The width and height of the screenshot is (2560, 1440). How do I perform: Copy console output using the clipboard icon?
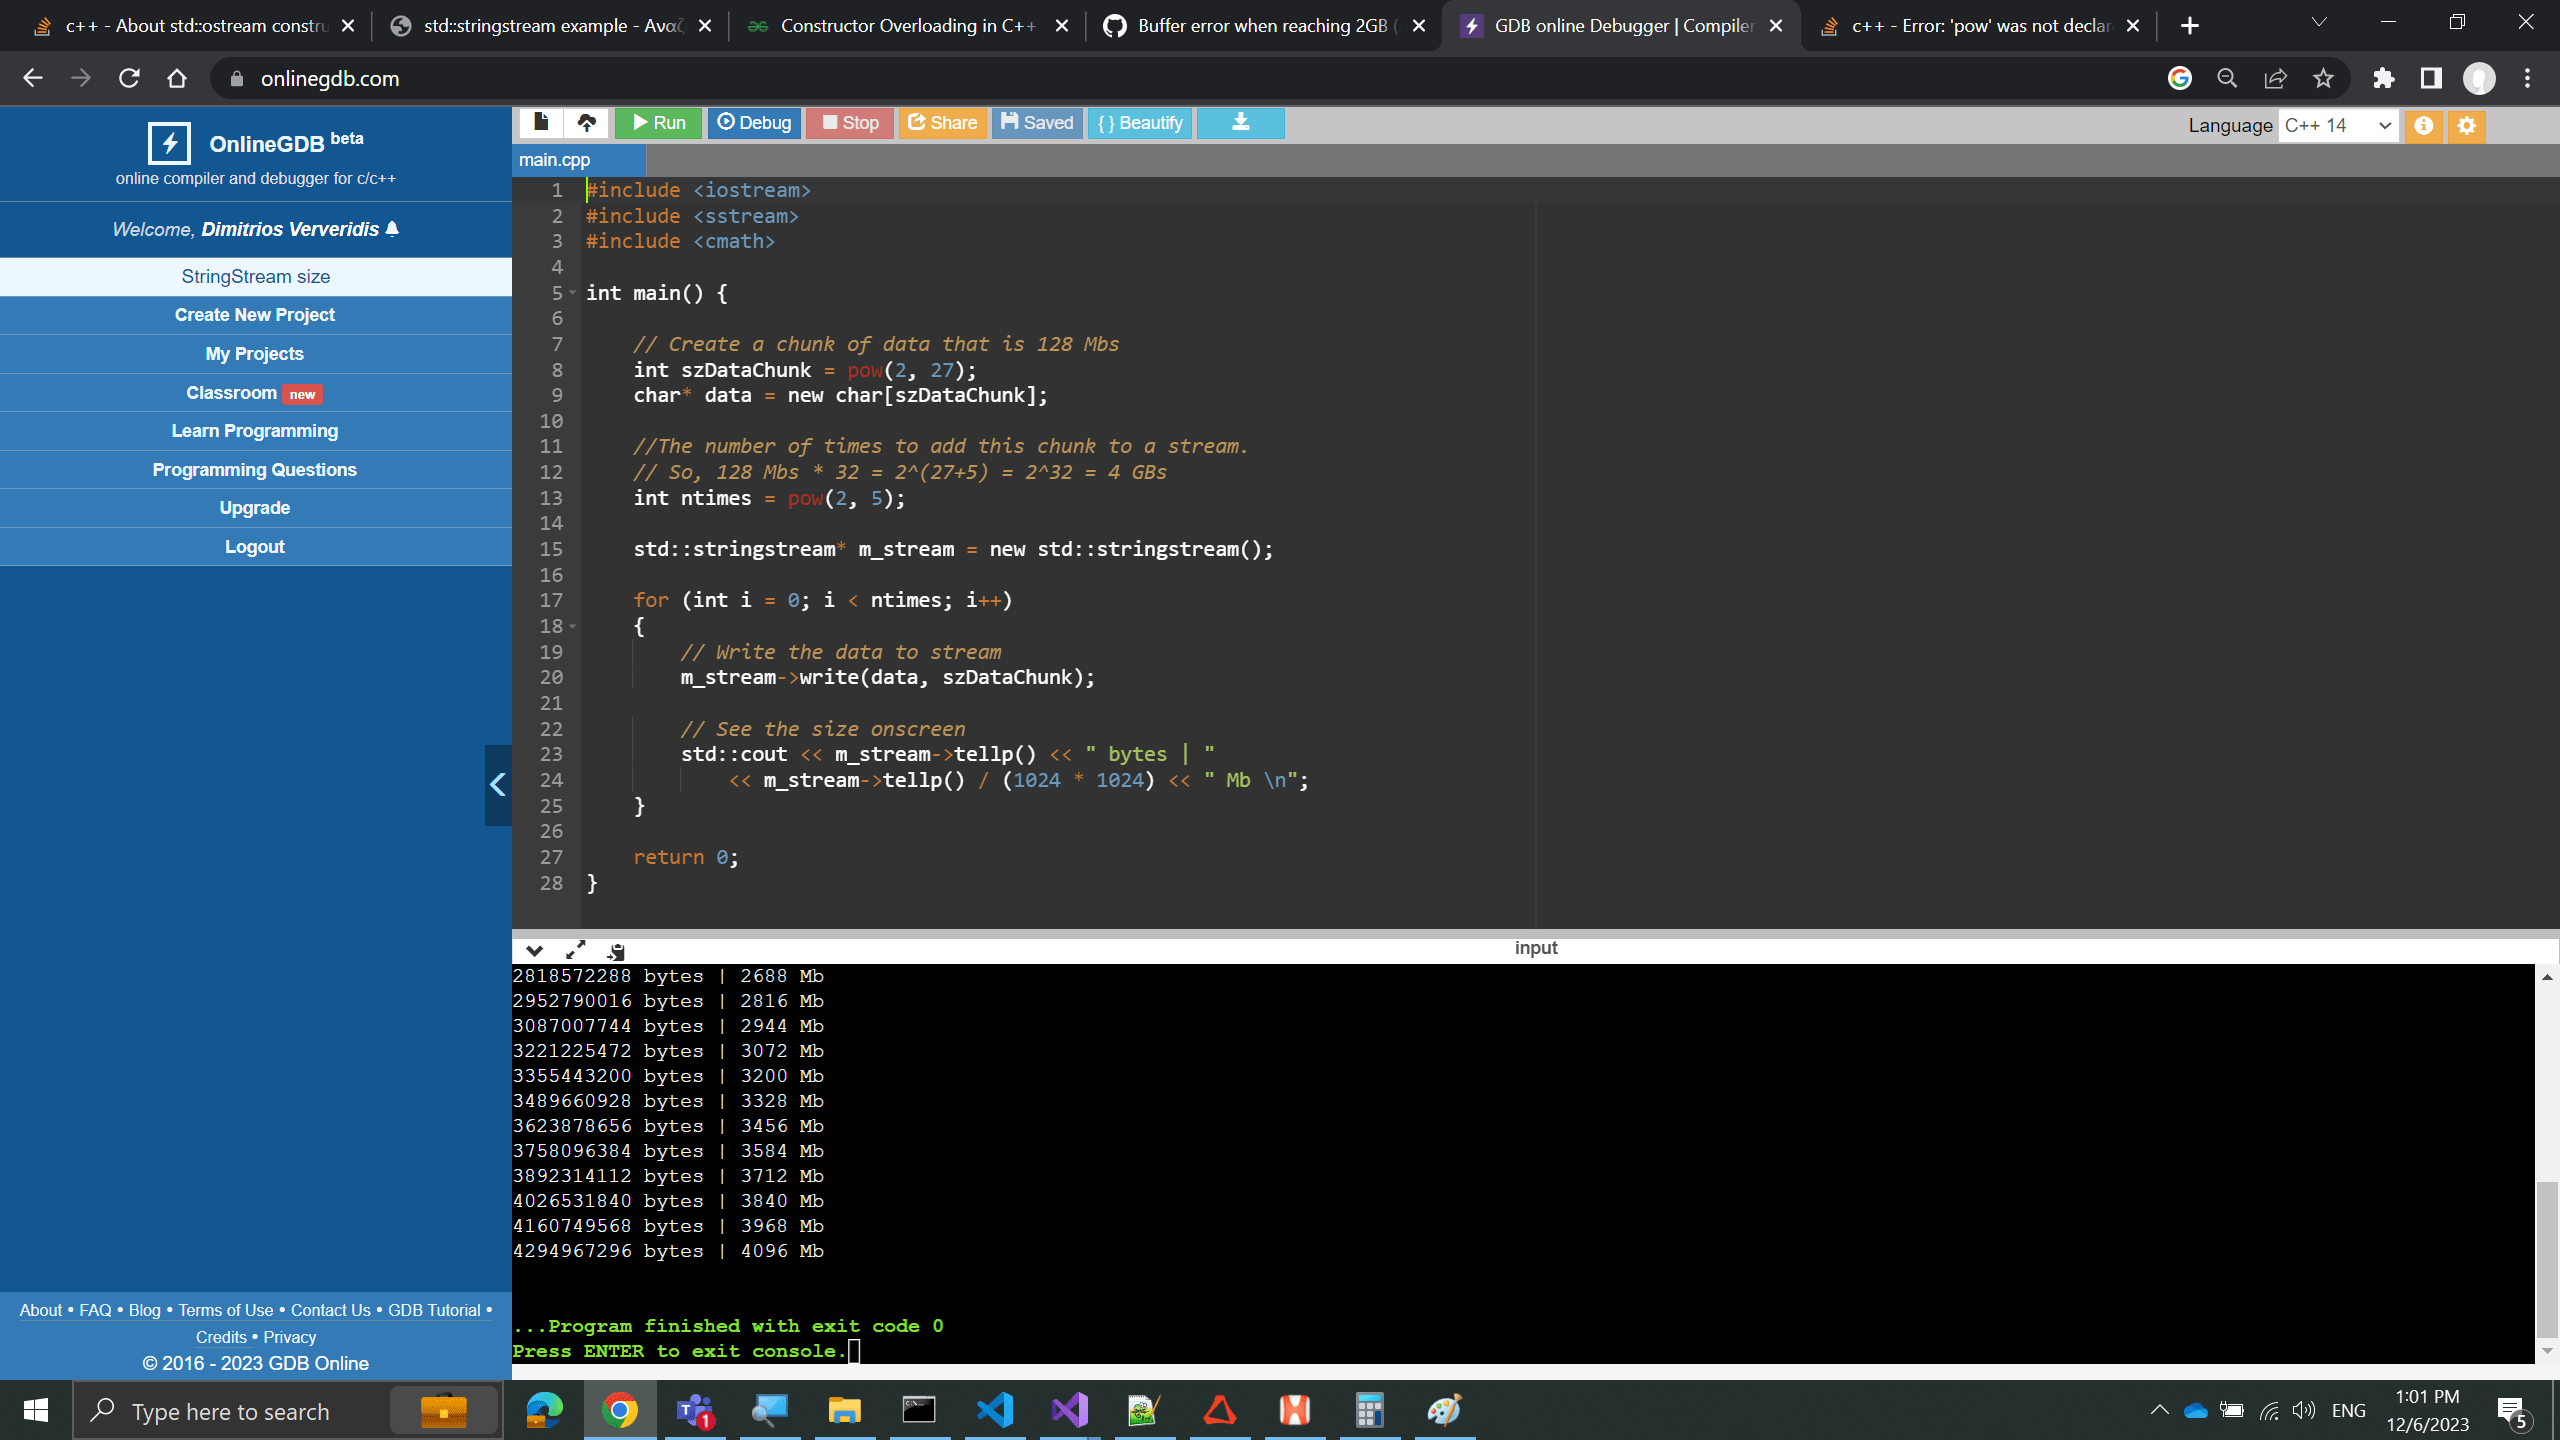pyautogui.click(x=617, y=950)
